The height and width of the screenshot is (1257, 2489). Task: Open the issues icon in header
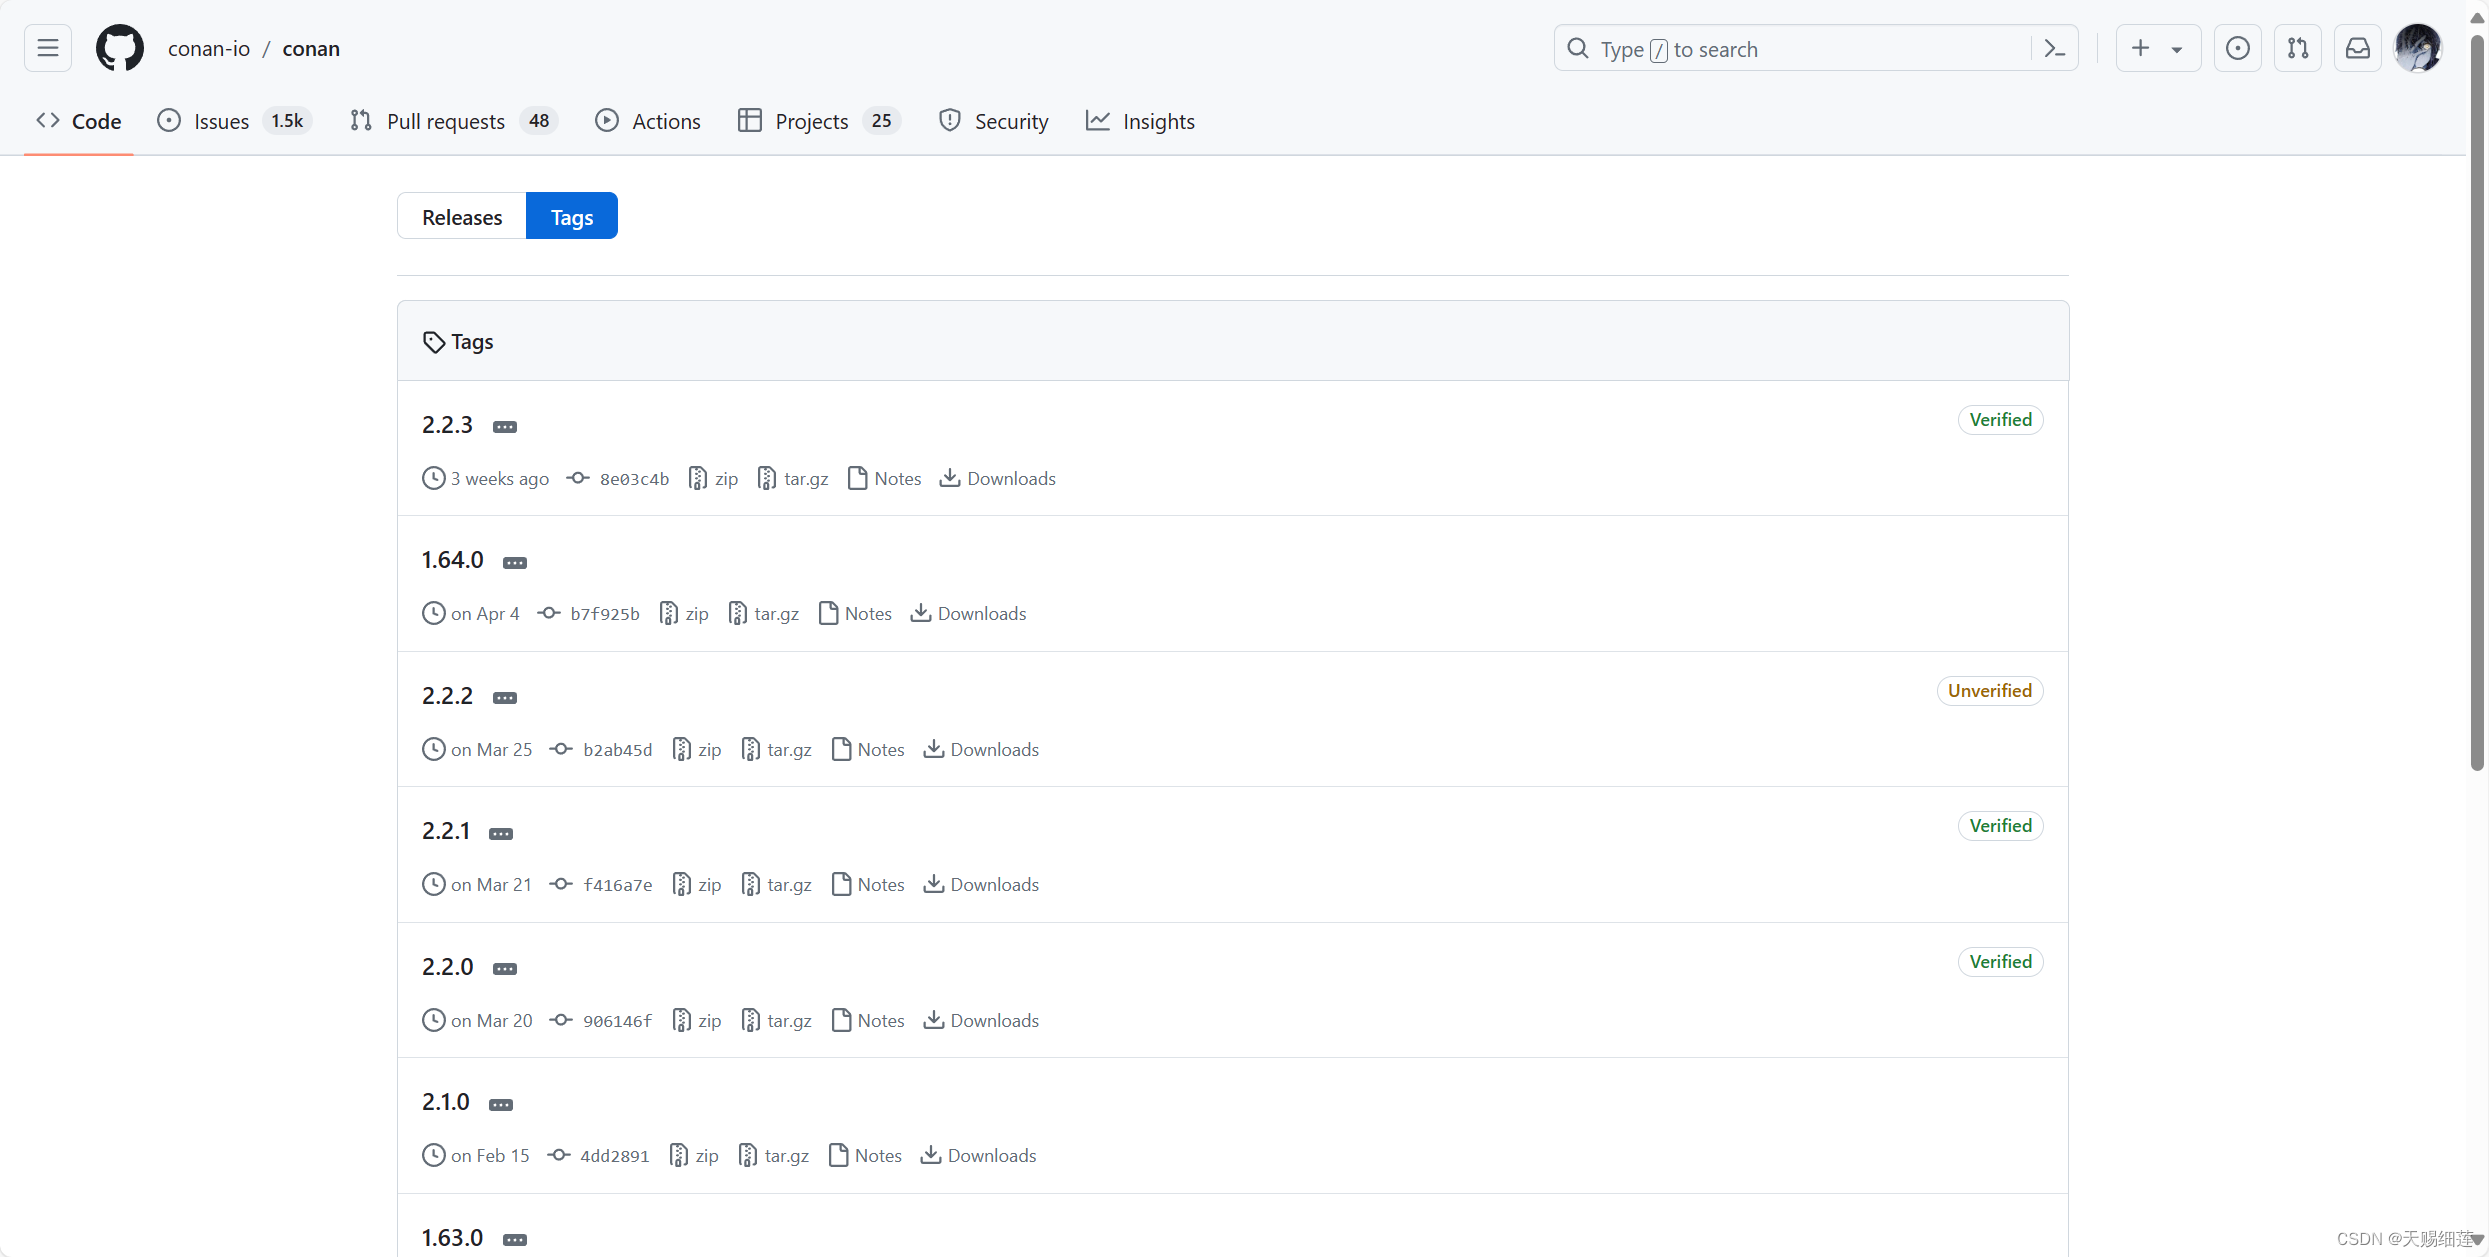pos(2238,48)
